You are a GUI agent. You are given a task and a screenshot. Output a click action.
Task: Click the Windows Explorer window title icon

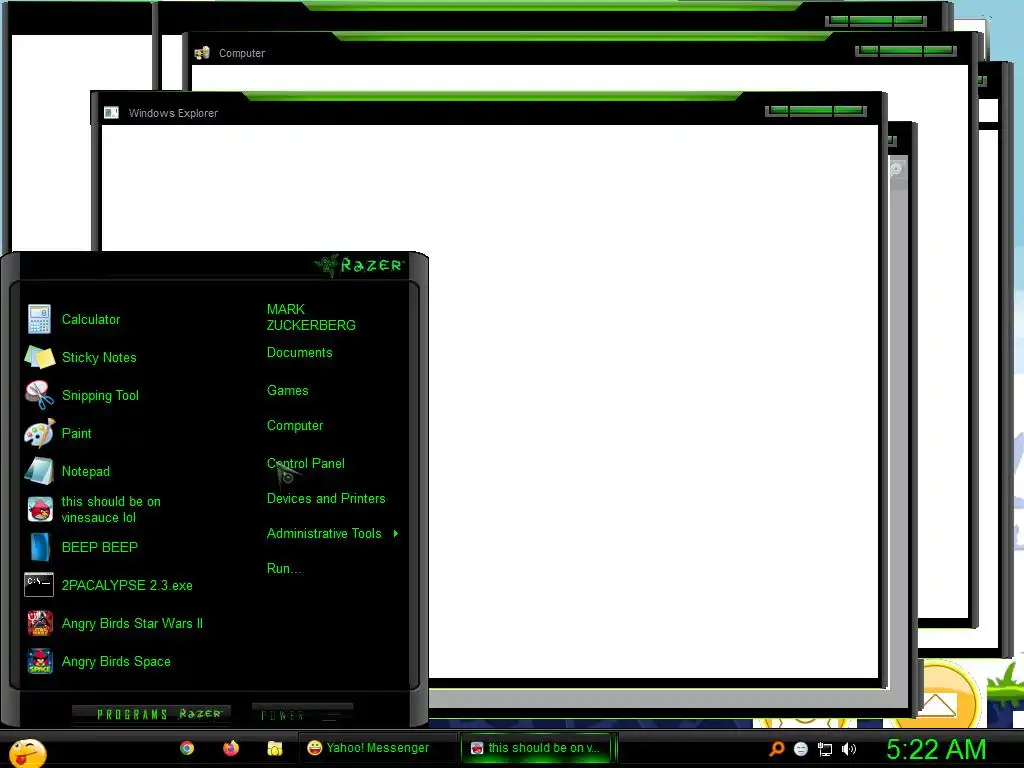pos(111,113)
